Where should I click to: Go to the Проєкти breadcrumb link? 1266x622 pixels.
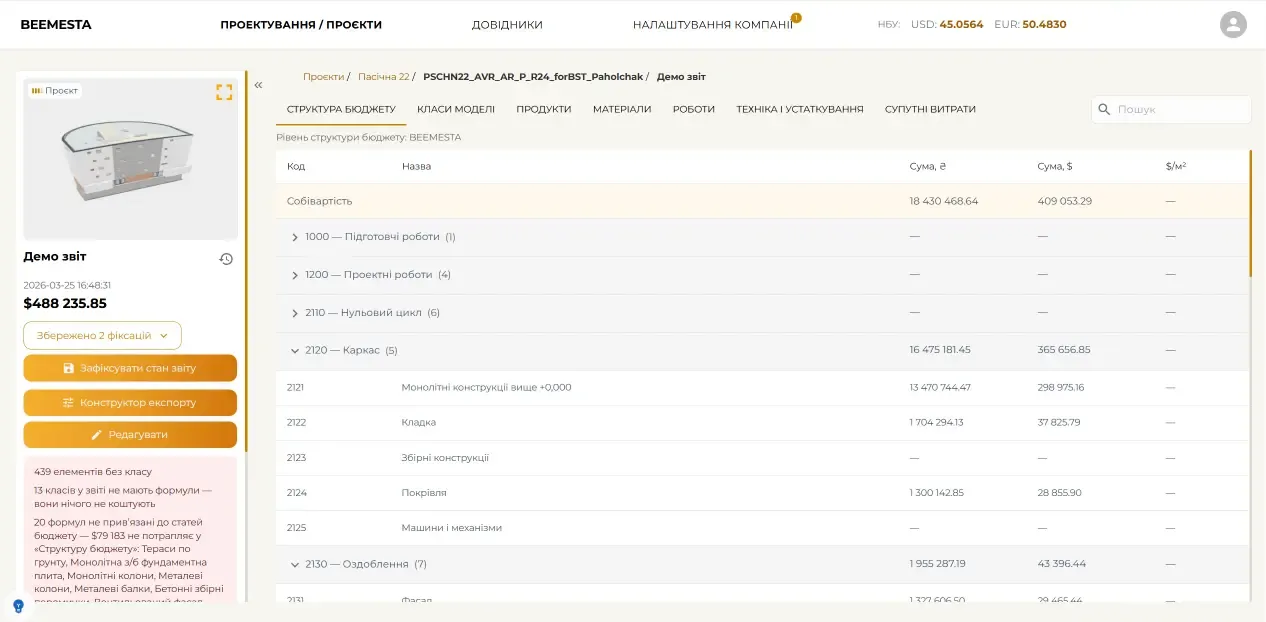(x=324, y=77)
